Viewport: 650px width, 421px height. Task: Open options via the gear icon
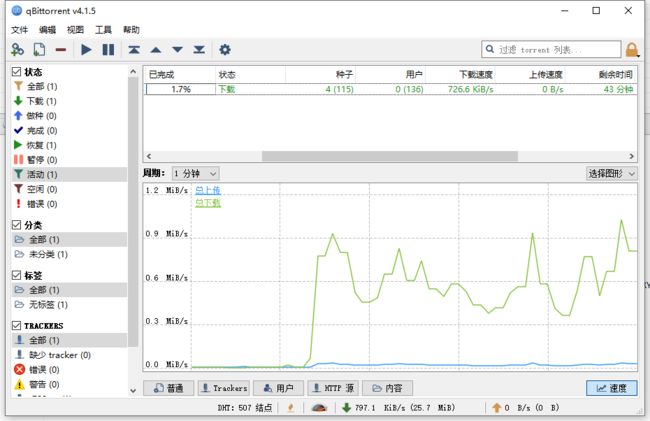tap(225, 50)
